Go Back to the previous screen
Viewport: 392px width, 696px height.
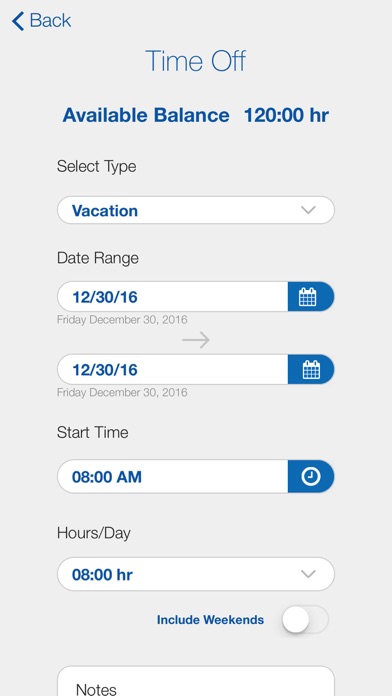41,21
